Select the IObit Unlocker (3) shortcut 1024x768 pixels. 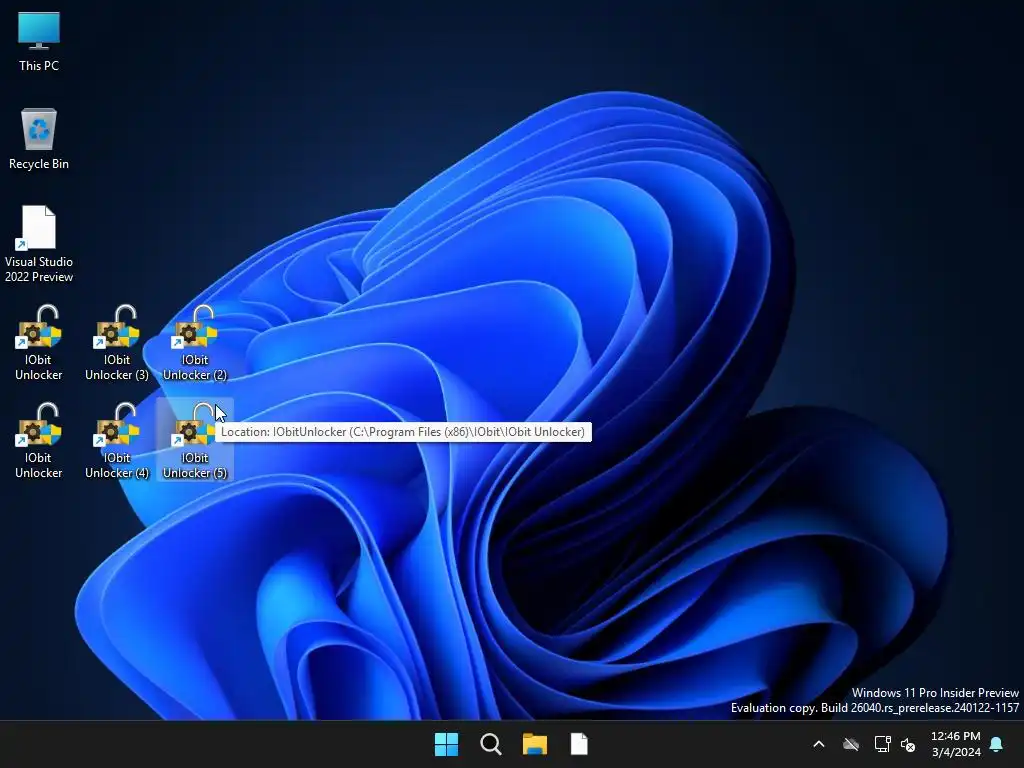pyautogui.click(x=117, y=342)
